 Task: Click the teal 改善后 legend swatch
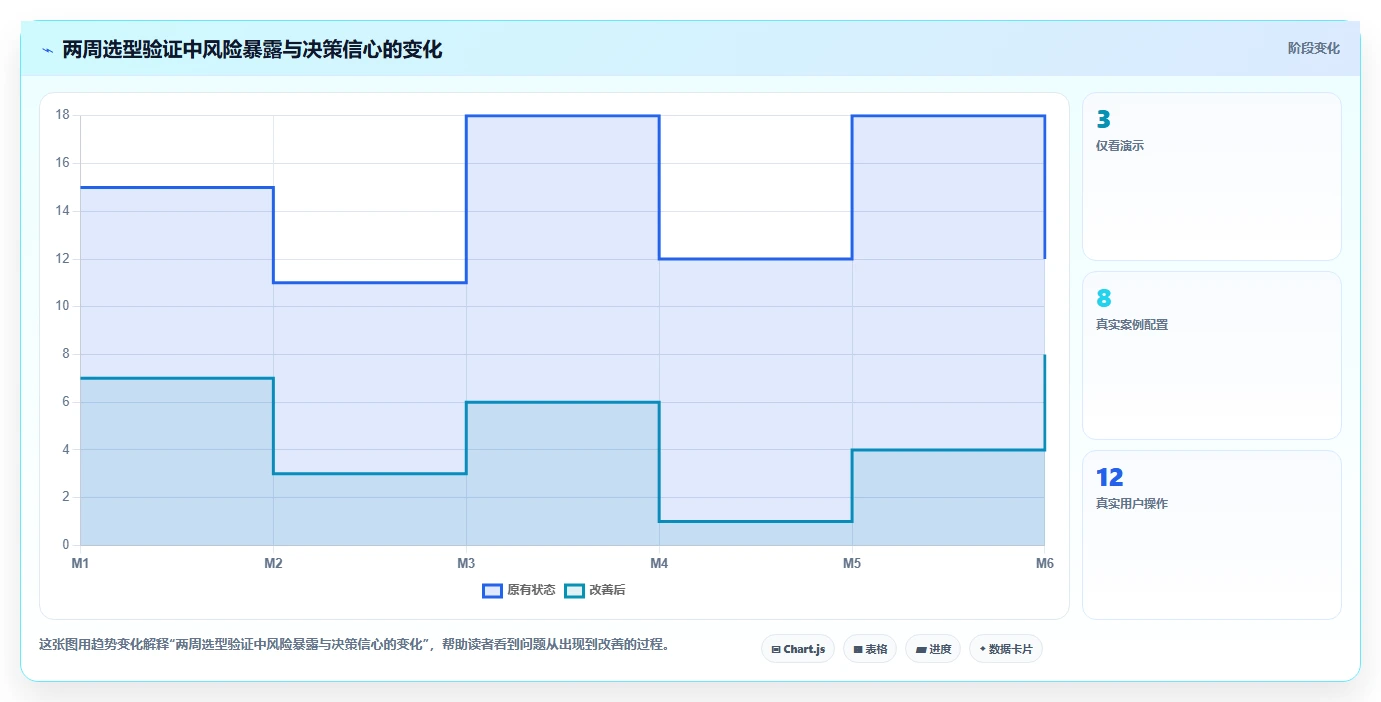point(574,590)
